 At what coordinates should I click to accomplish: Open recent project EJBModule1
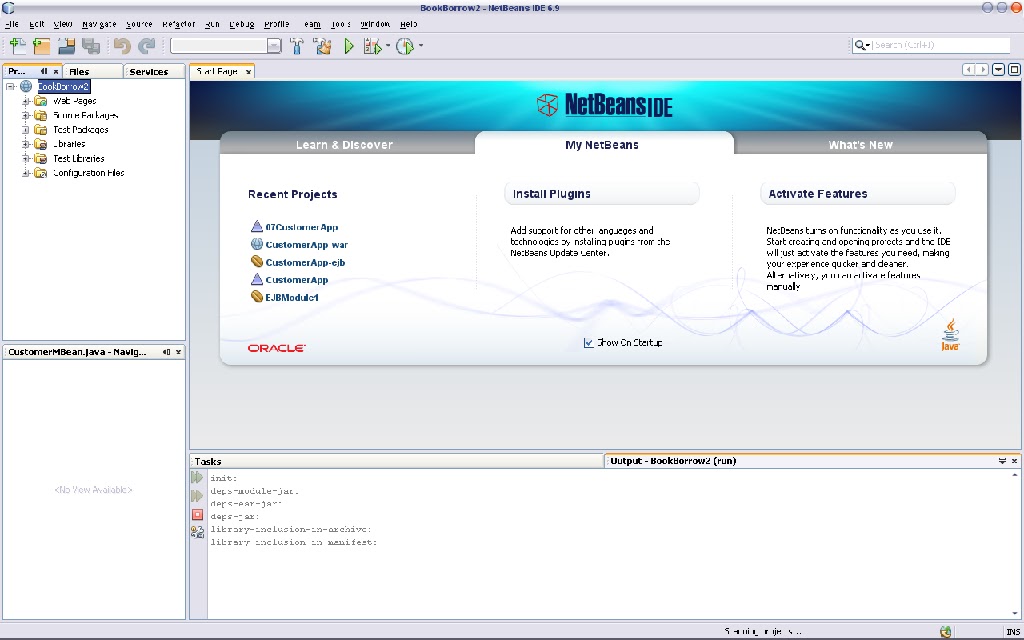(x=292, y=297)
